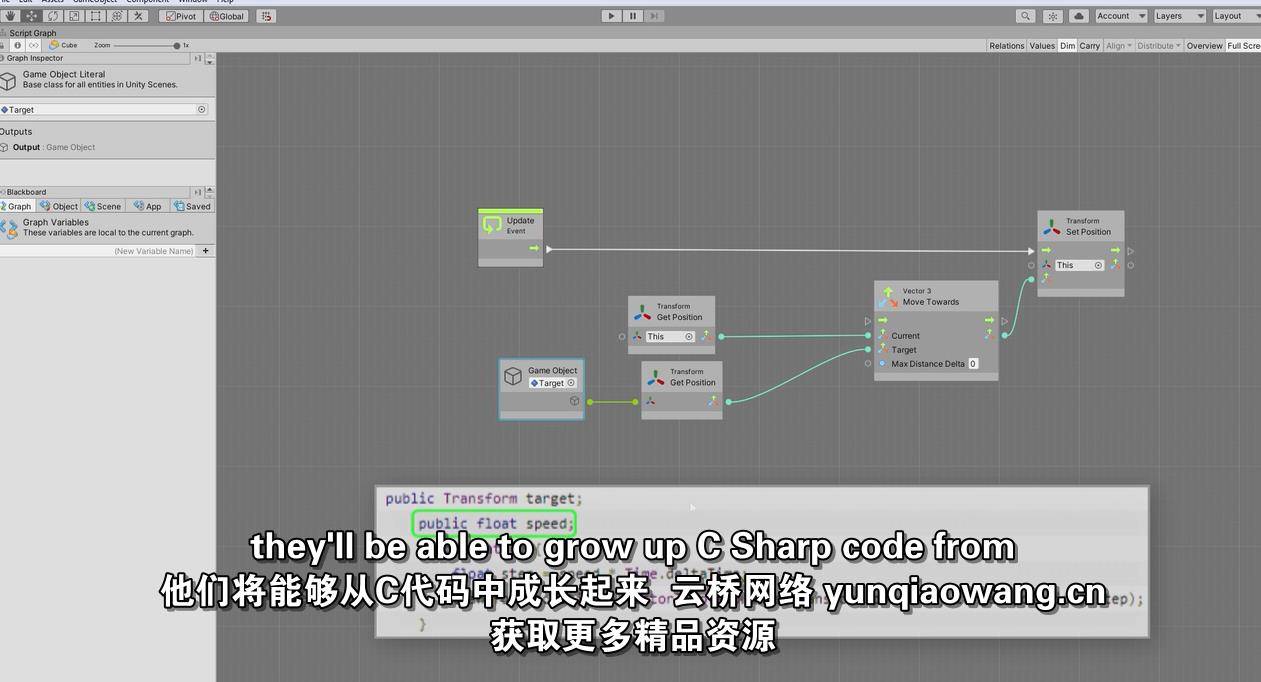Select the Scale tool
The width and height of the screenshot is (1261, 682).
(73, 16)
